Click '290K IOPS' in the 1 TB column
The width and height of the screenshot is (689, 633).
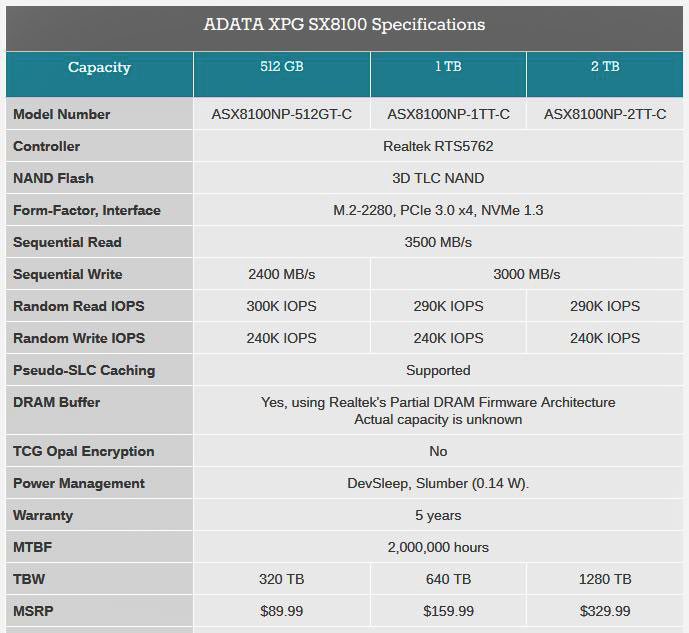[x=448, y=306]
